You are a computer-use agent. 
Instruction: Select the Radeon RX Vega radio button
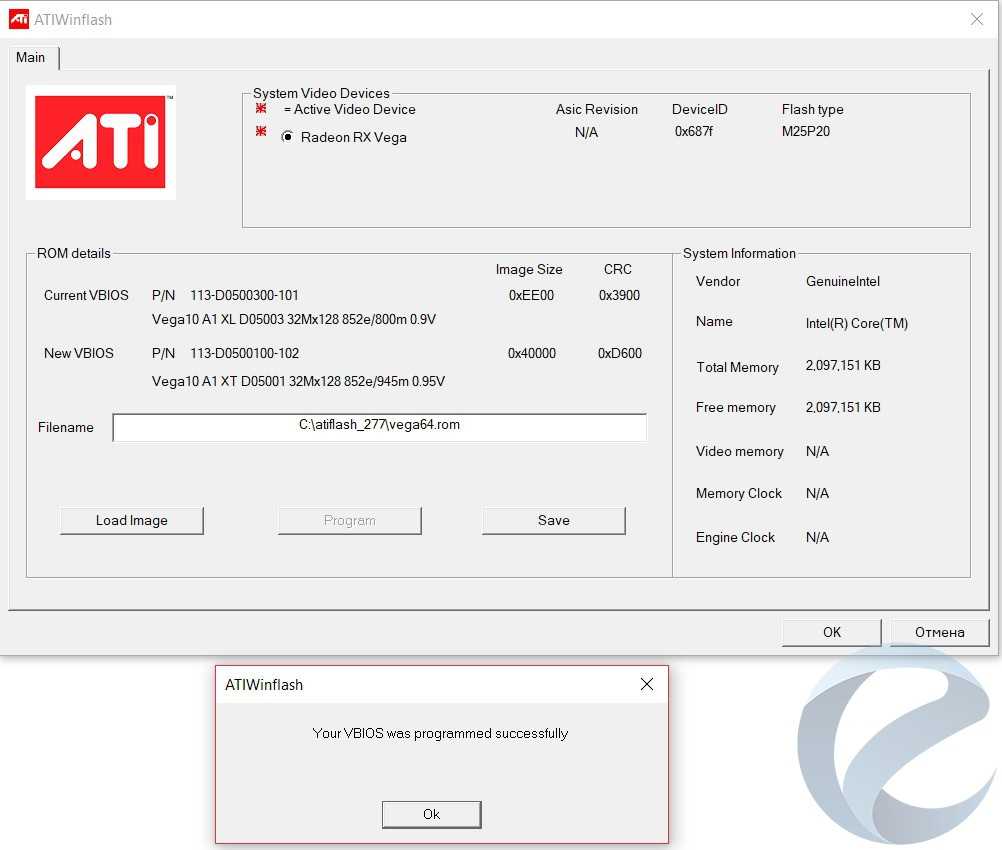click(x=288, y=137)
